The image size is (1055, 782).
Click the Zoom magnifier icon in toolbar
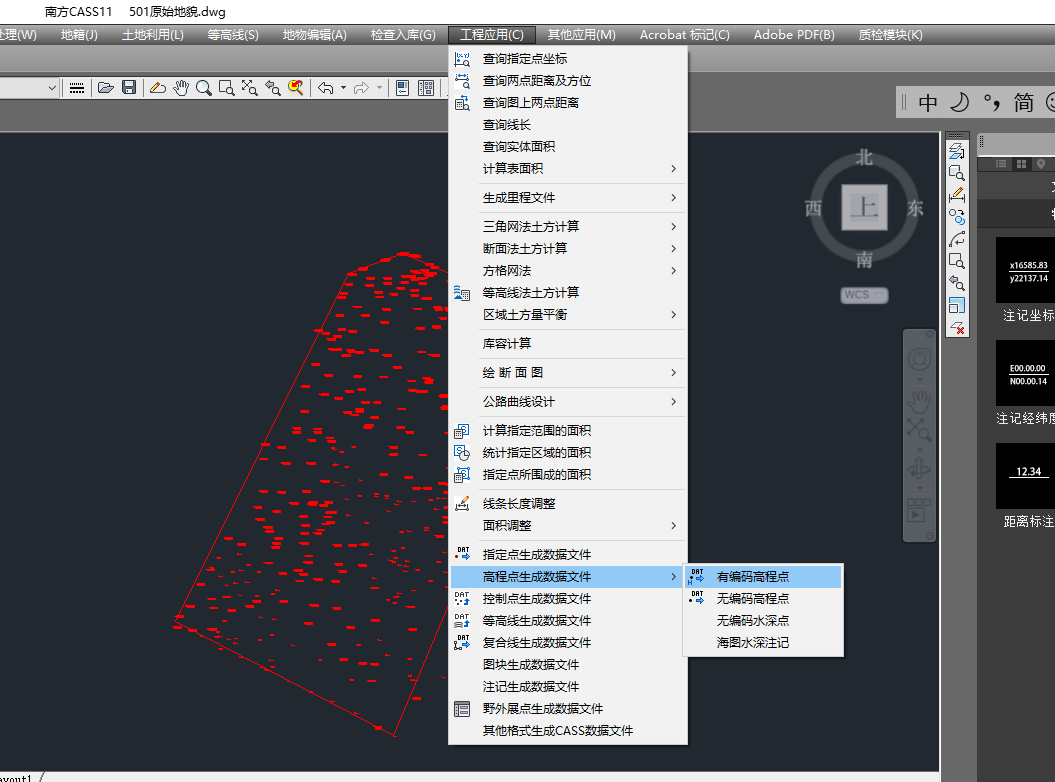[203, 88]
